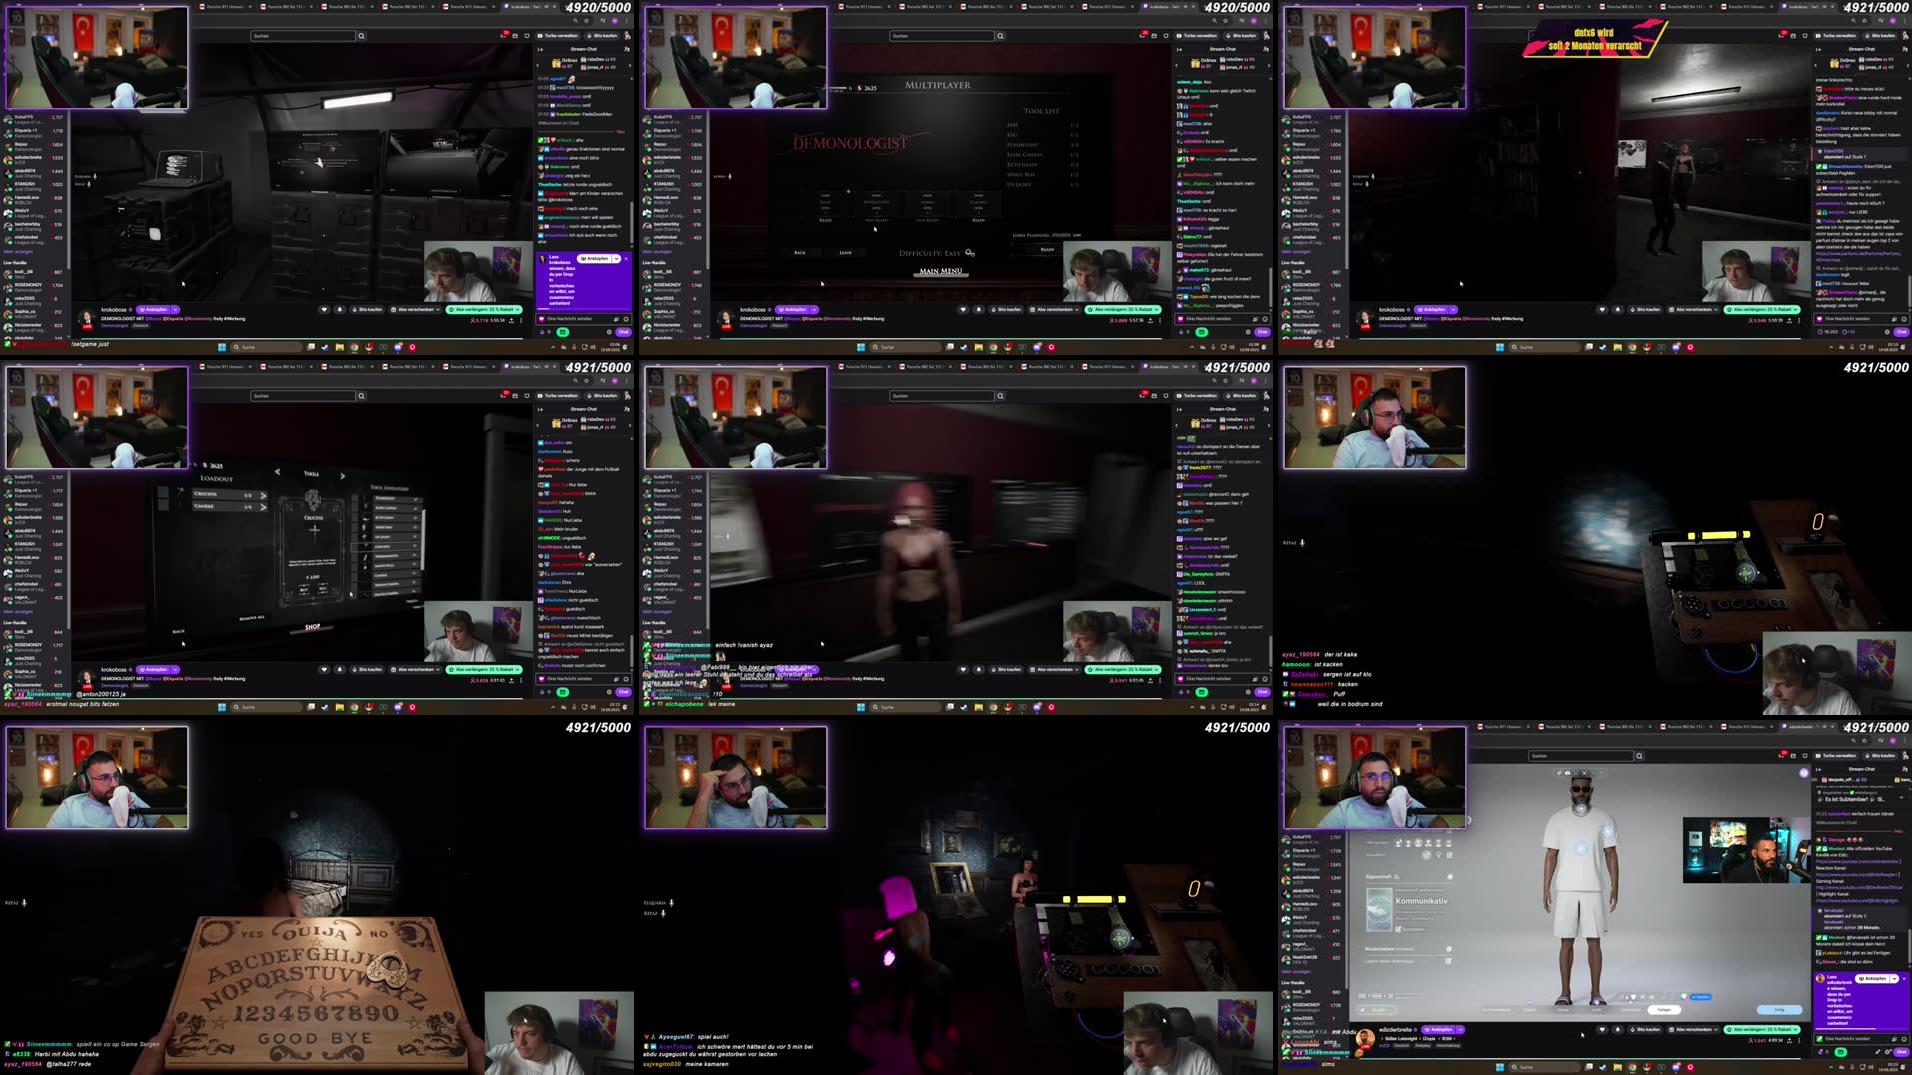The height and width of the screenshot is (1075, 1912).
Task: Select the Crucifix row in the Loadout list
Action: pos(229,494)
